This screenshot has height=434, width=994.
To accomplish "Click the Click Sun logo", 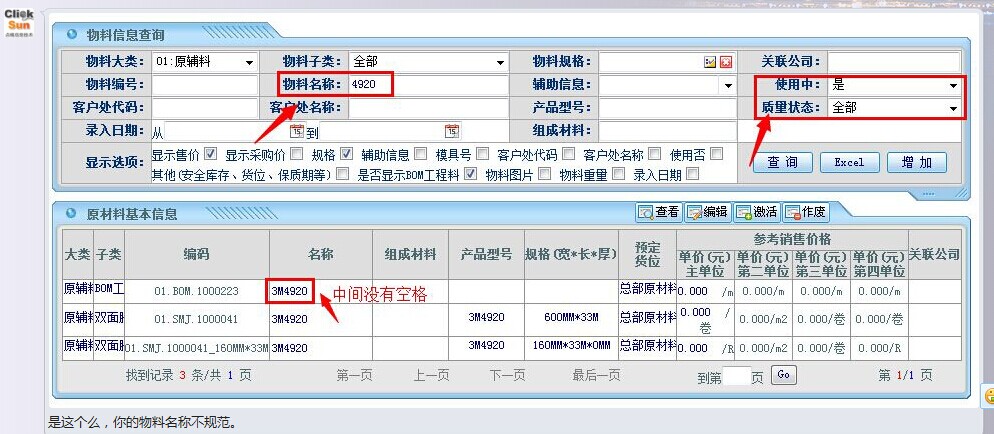I will coord(18,23).
